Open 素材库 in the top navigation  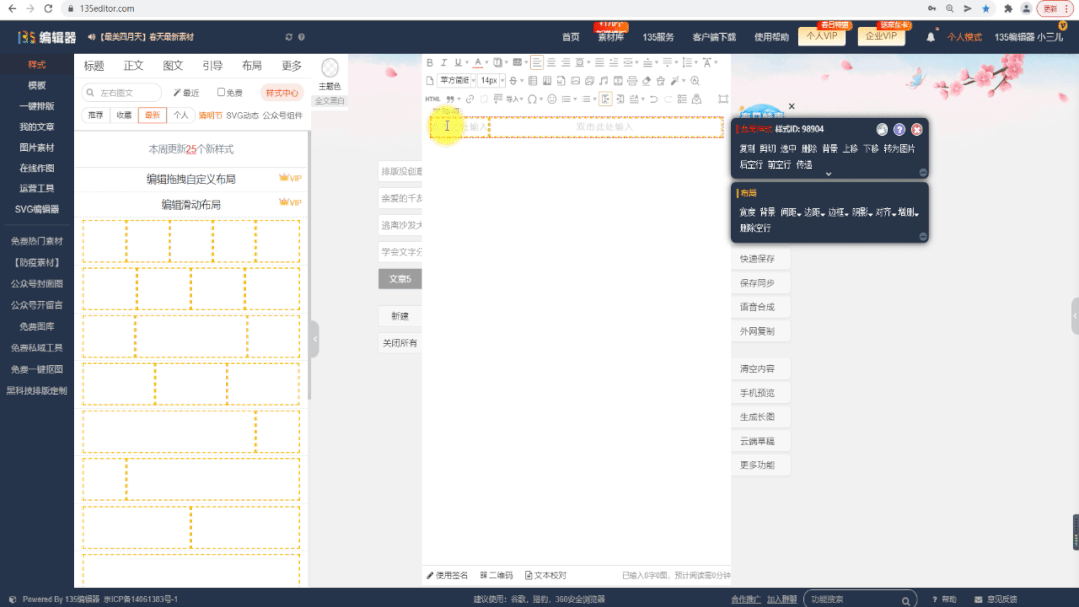point(610,37)
